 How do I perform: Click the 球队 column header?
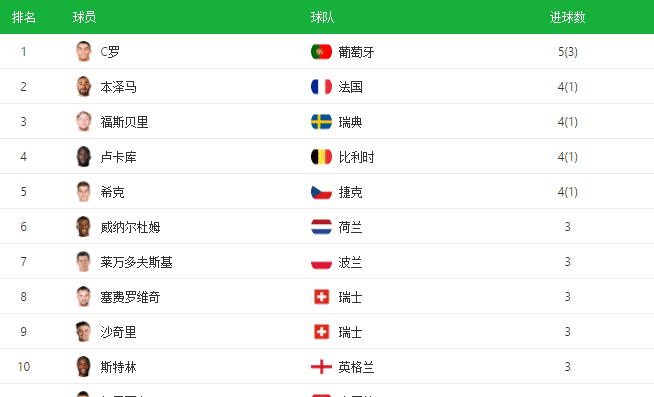pyautogui.click(x=322, y=17)
